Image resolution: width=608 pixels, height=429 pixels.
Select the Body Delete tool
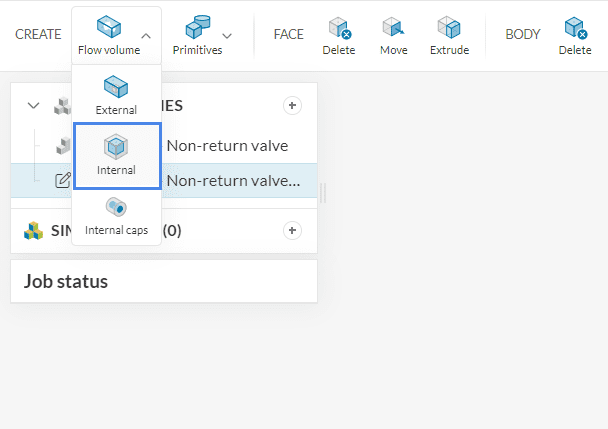point(575,35)
